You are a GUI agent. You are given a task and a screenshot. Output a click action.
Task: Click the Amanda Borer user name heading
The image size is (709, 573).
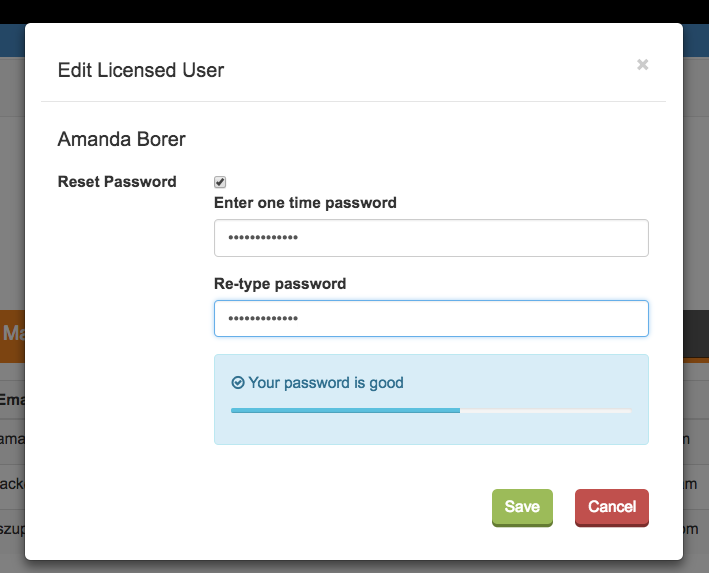(x=122, y=140)
